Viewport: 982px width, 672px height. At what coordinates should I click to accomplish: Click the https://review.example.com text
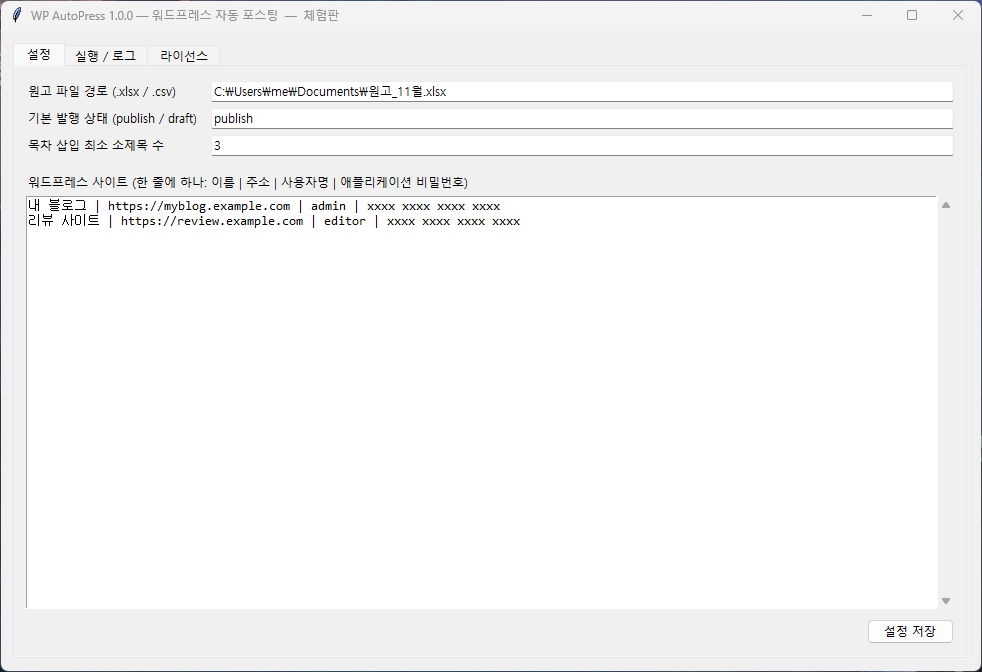(x=212, y=221)
